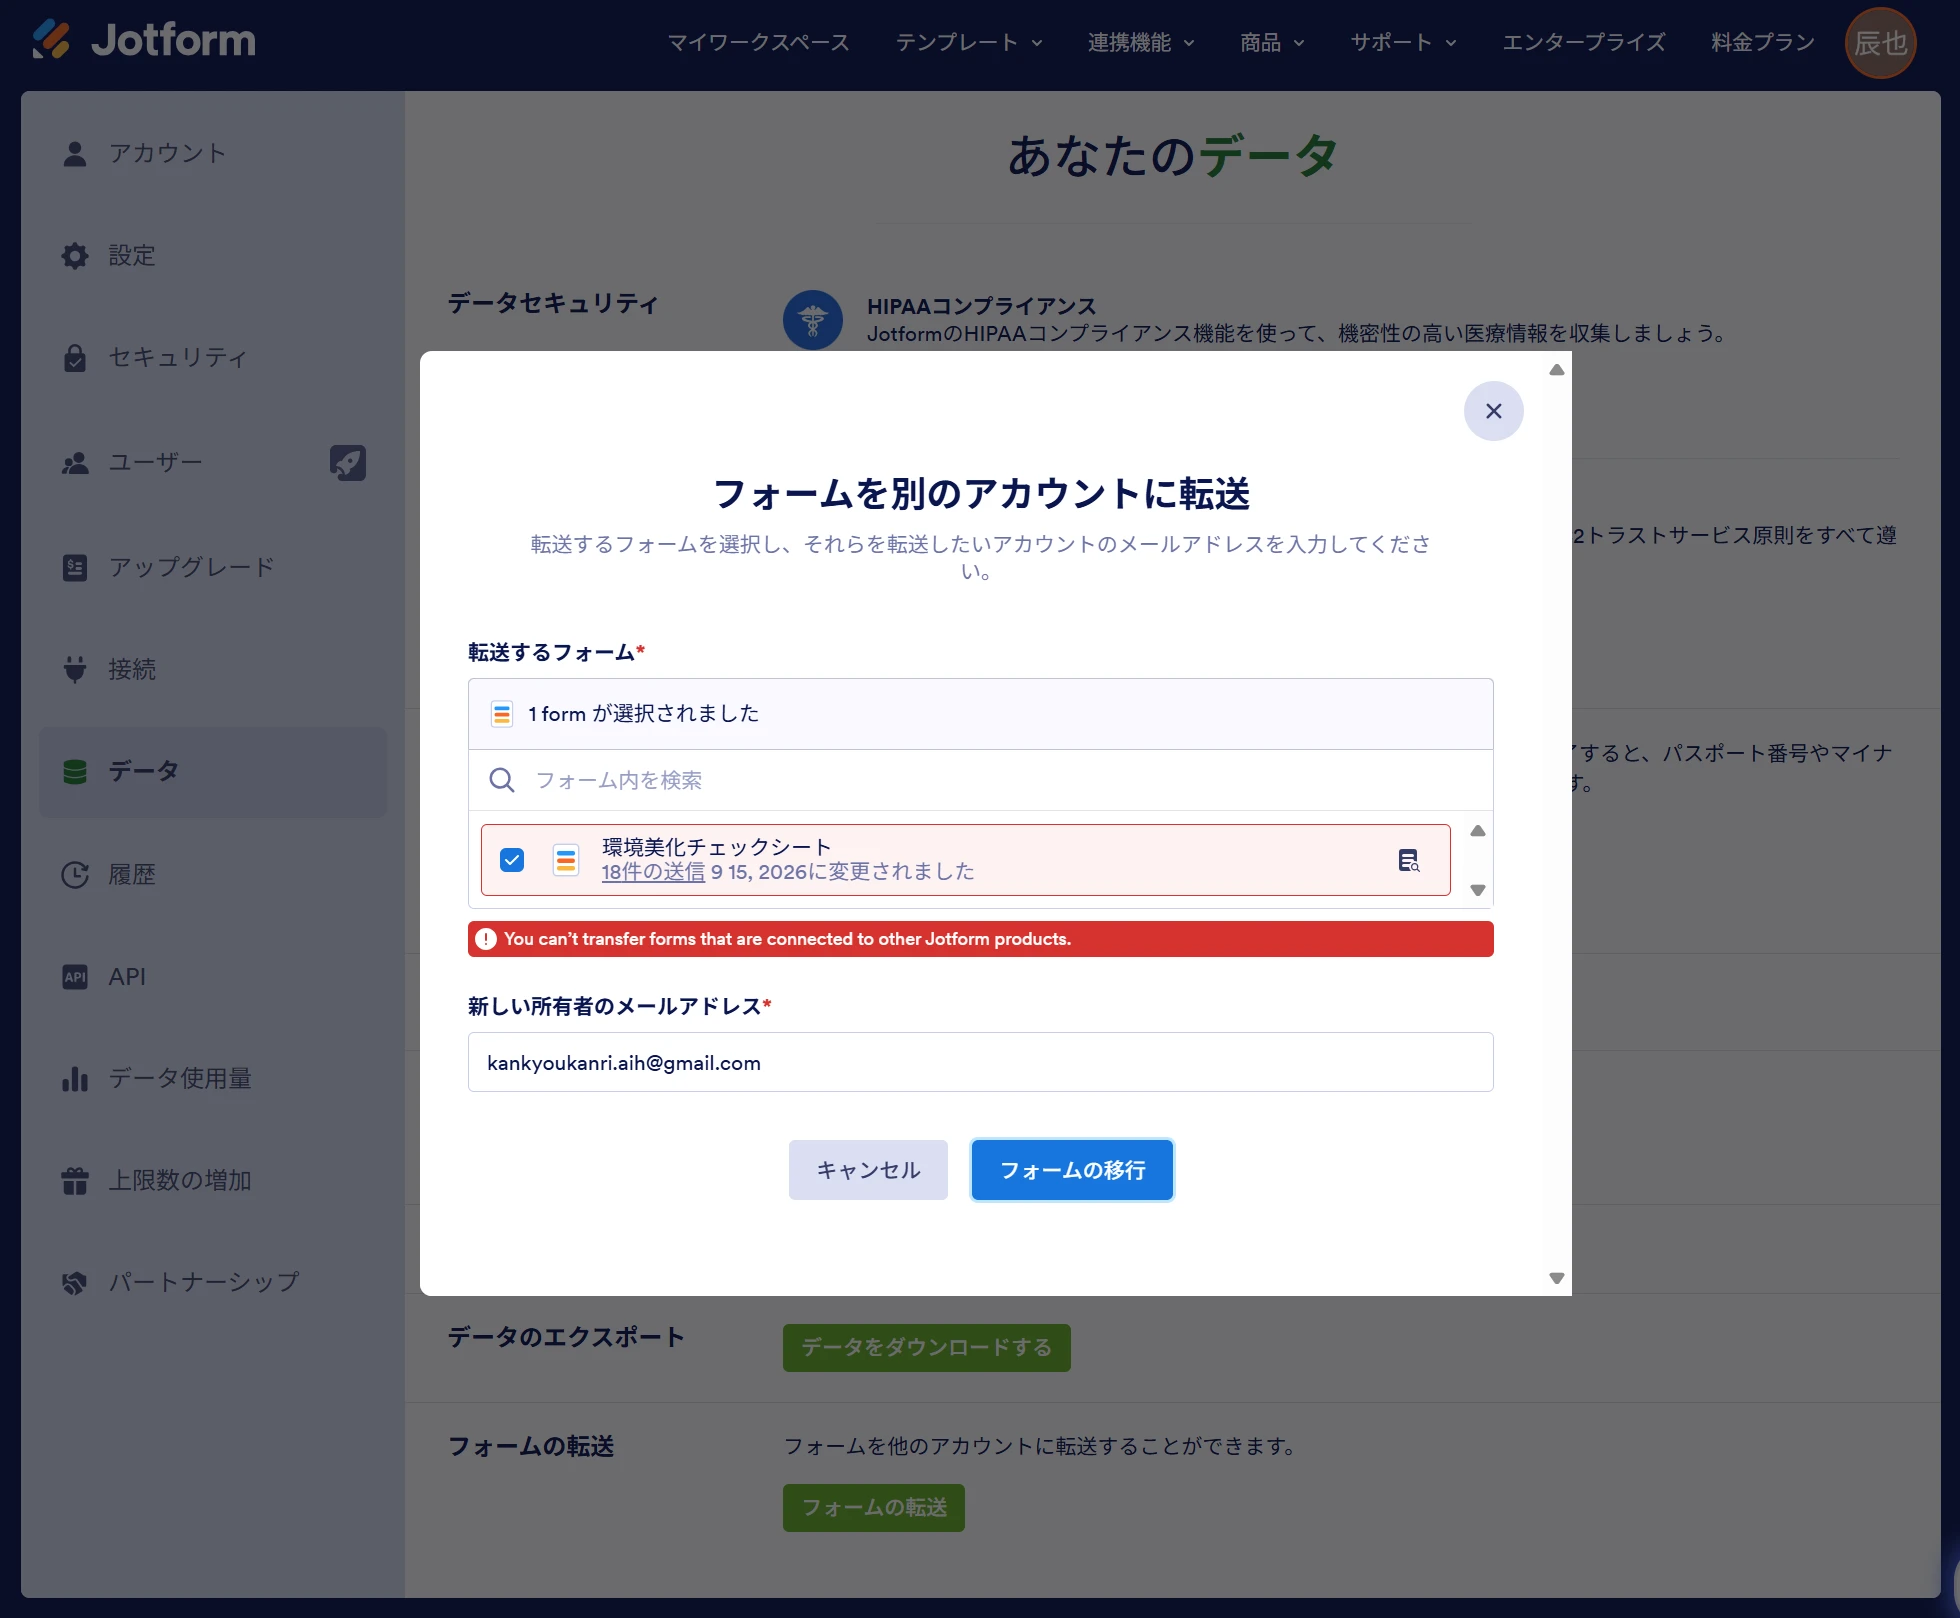Open the データ使用量 chart sidebar item

212,1078
